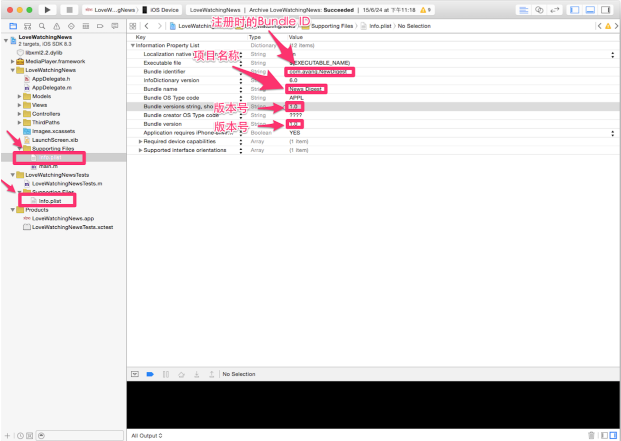Jump to the previous issue arrow
The height and width of the screenshot is (441, 621).
click(599, 26)
